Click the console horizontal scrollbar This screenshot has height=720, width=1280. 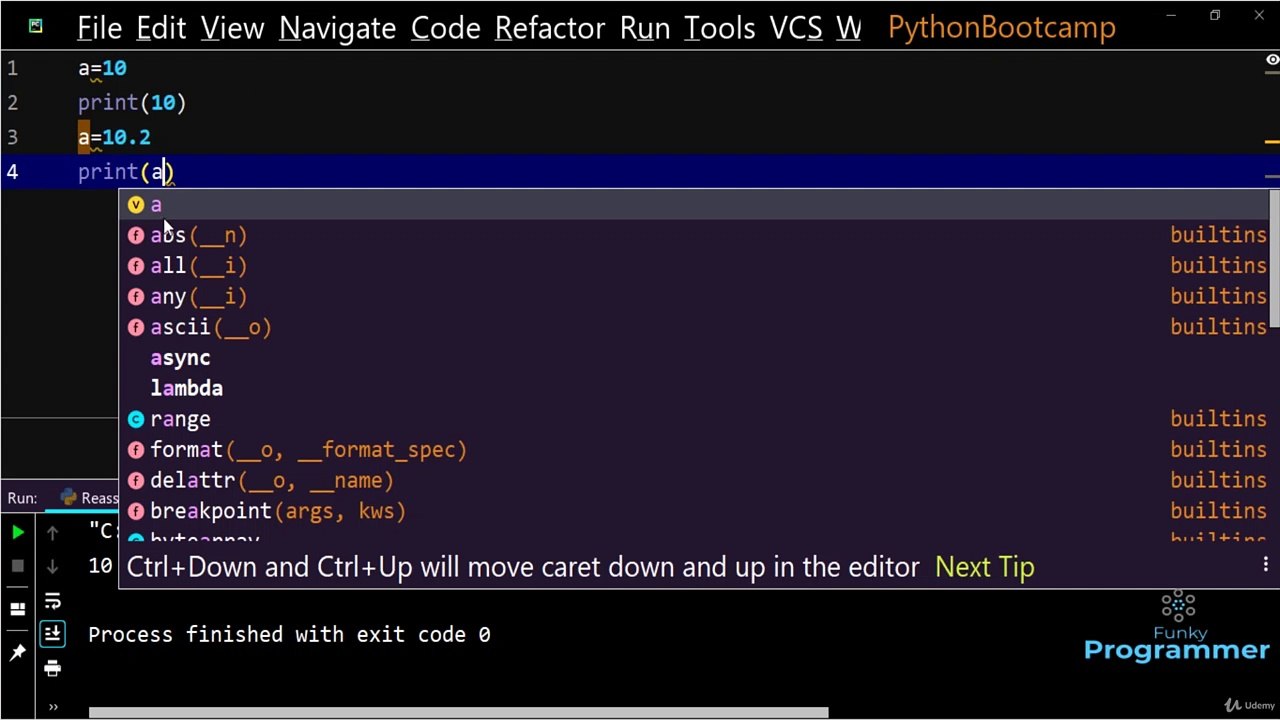pyautogui.click(x=458, y=713)
